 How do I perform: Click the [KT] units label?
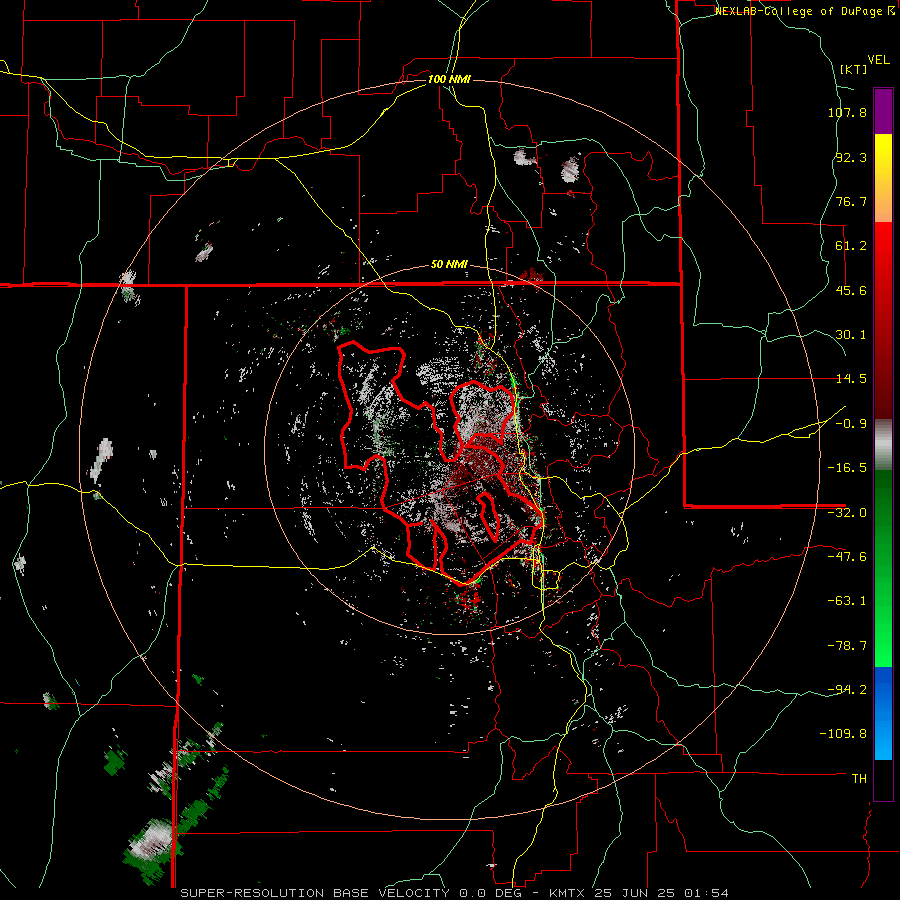[x=854, y=69]
